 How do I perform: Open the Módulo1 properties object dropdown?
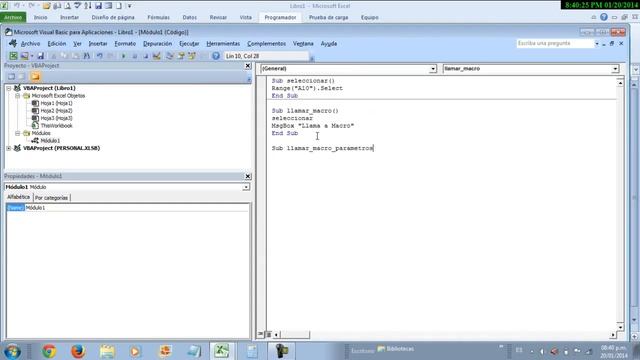pyautogui.click(x=246, y=187)
